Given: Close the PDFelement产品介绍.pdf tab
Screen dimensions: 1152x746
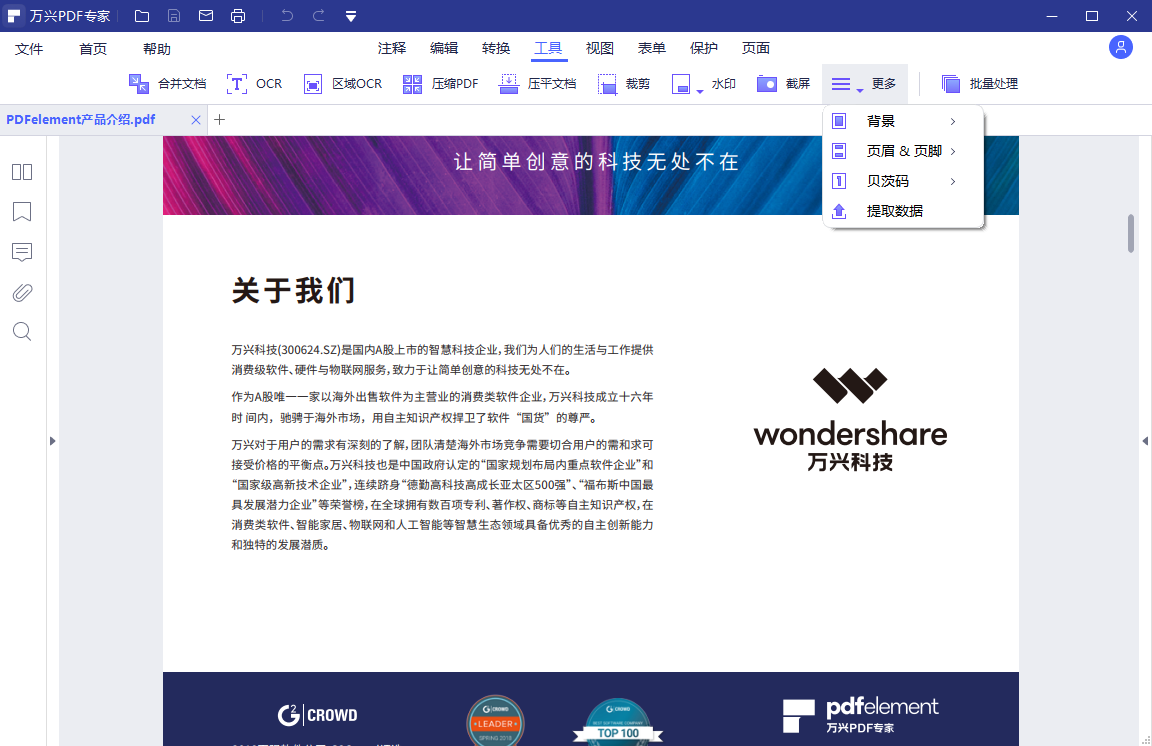Looking at the screenshot, I should [196, 120].
